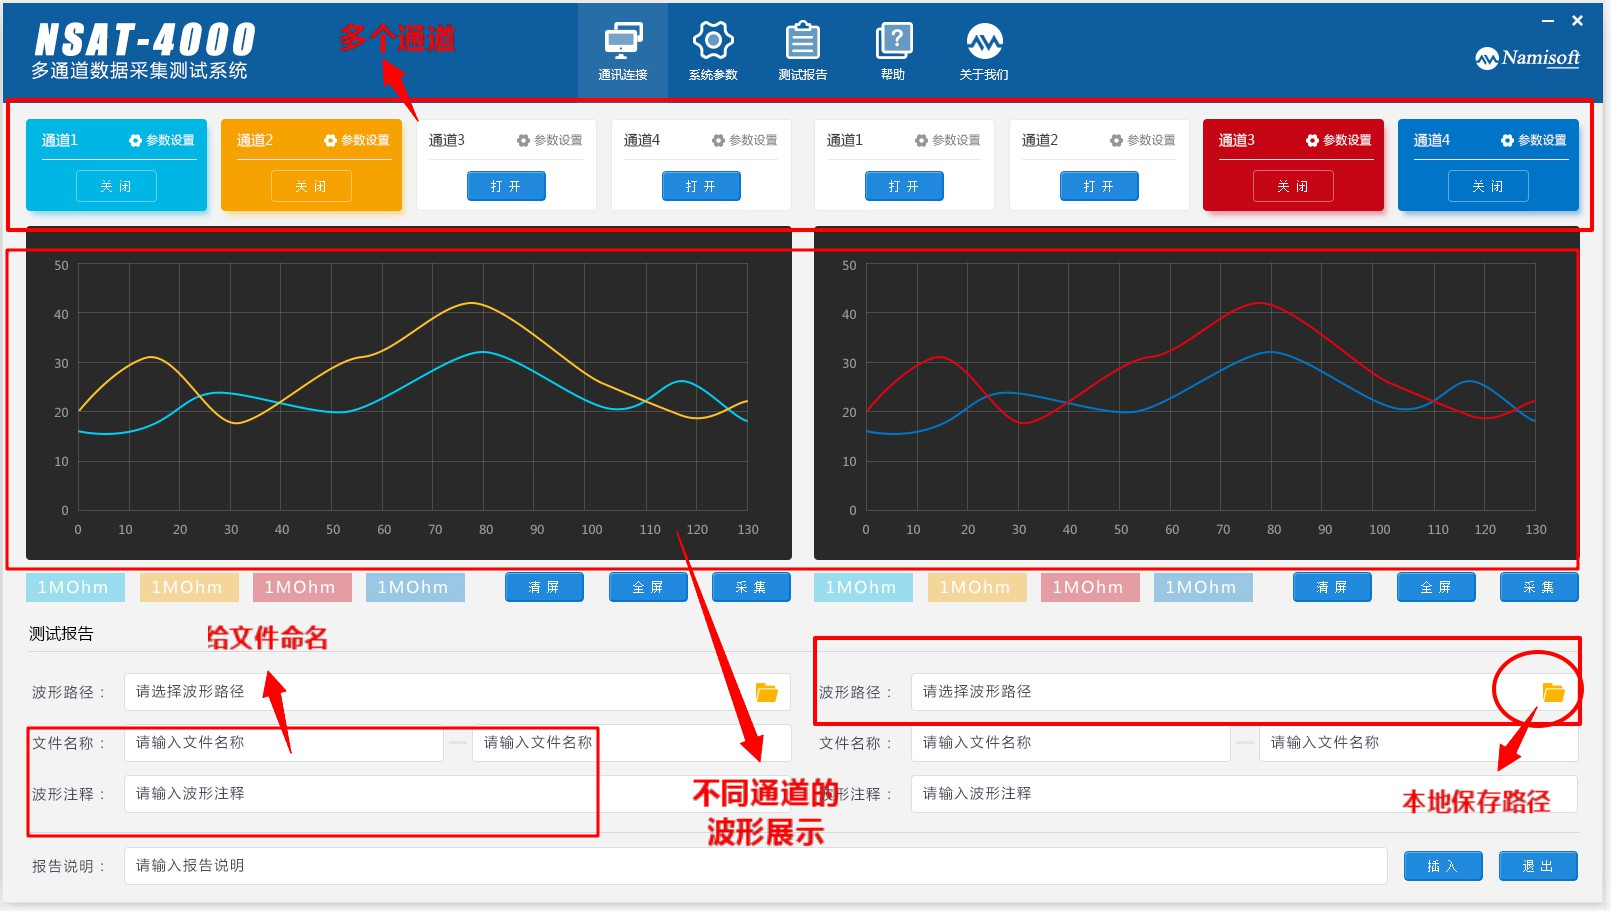
Task: Focus second right 文件名称 field
Action: coord(1418,743)
